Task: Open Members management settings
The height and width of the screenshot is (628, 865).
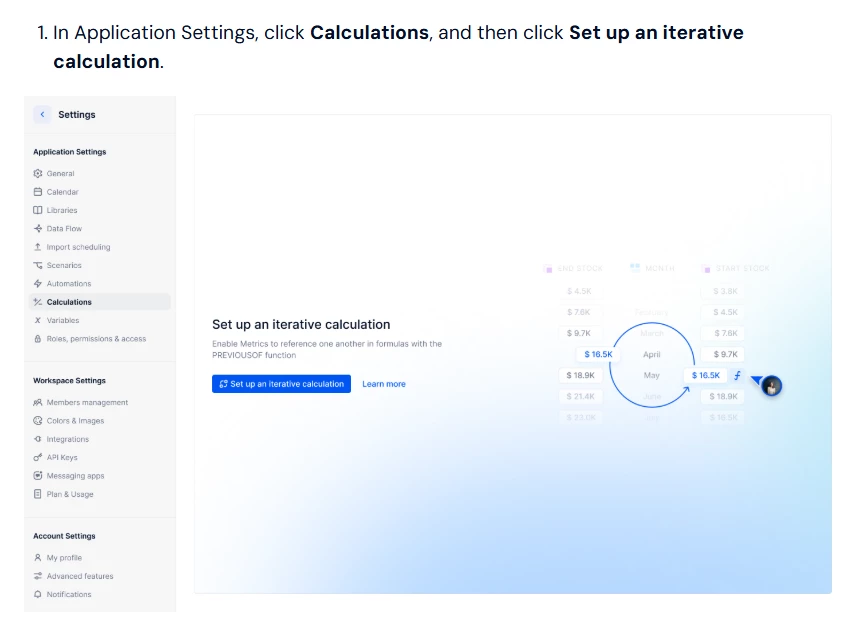Action: click(x=87, y=403)
